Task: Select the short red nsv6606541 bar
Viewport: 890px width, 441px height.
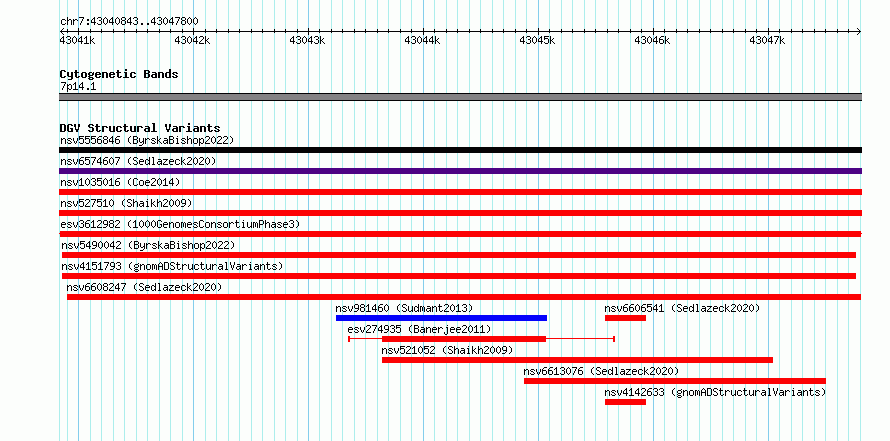Action: point(625,318)
